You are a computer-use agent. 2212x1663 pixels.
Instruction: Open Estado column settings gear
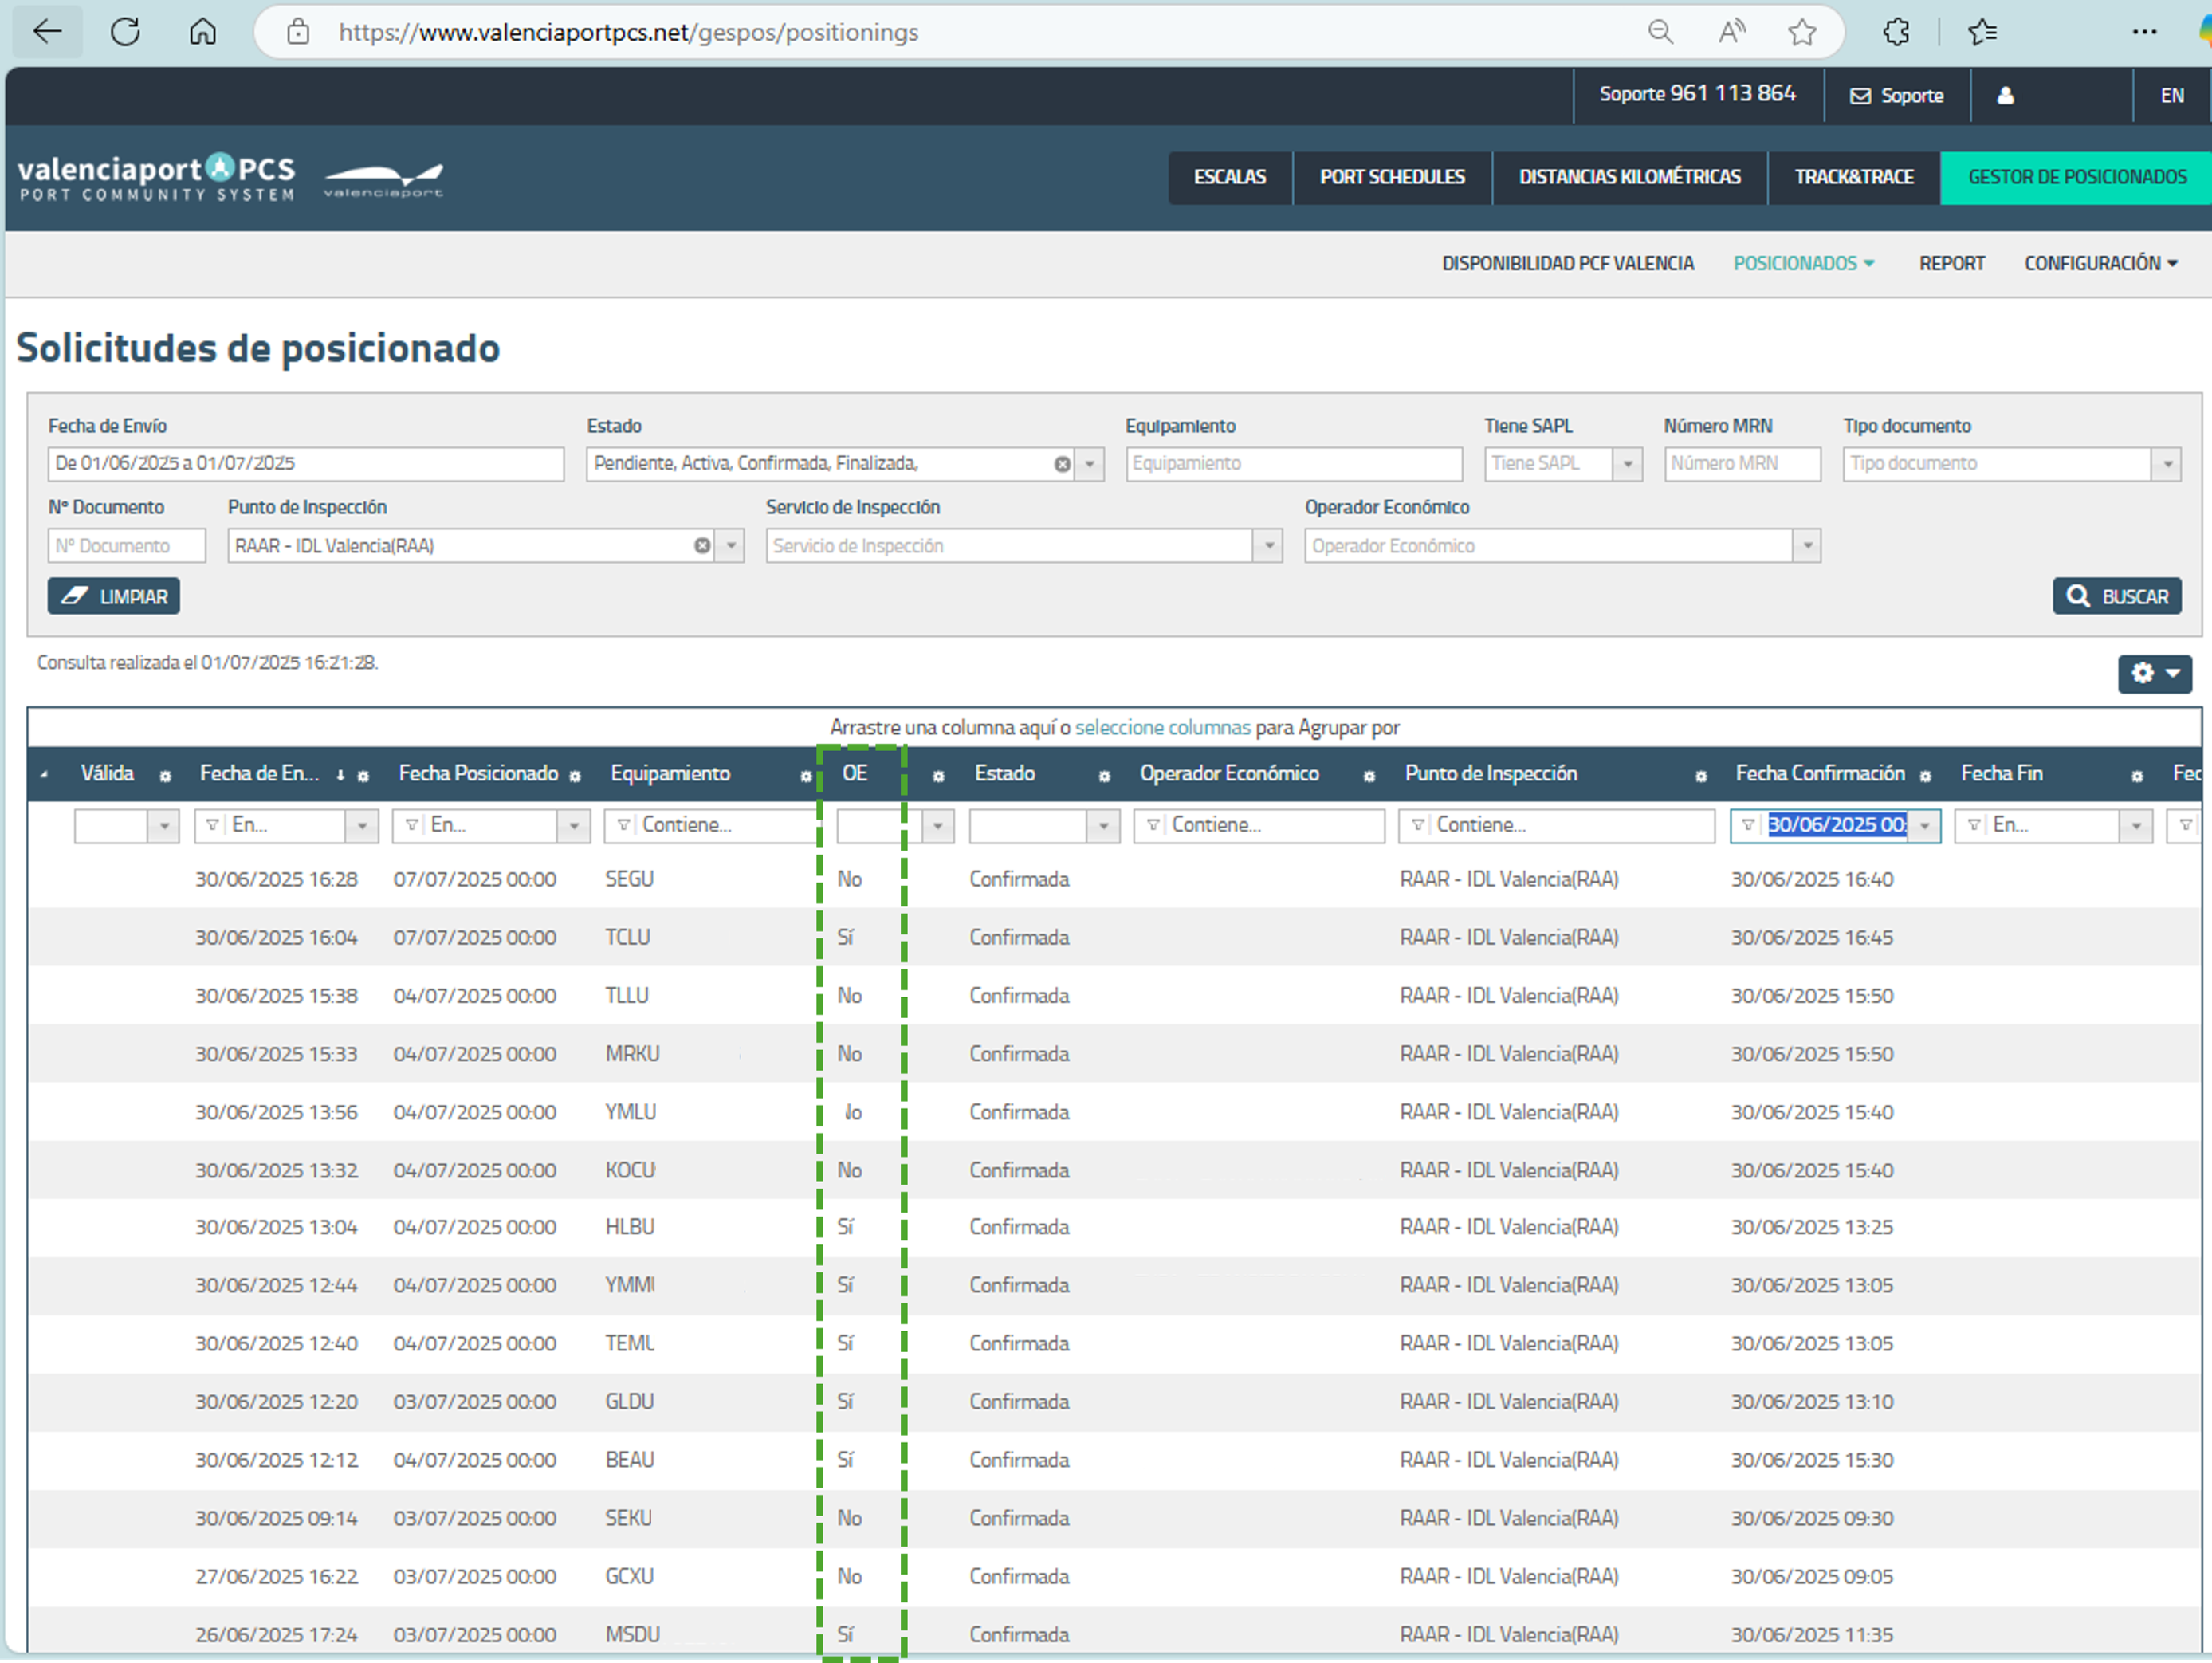[x=1104, y=776]
